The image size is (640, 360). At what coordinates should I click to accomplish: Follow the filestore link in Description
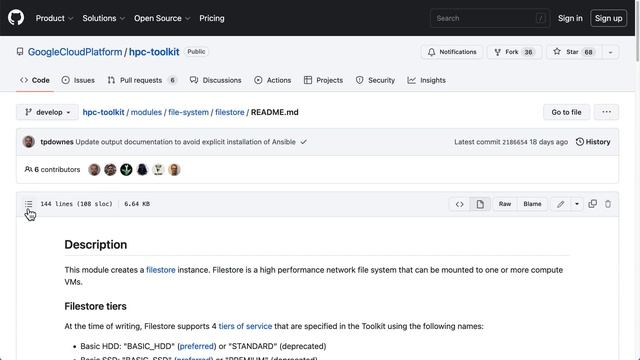[161, 270]
